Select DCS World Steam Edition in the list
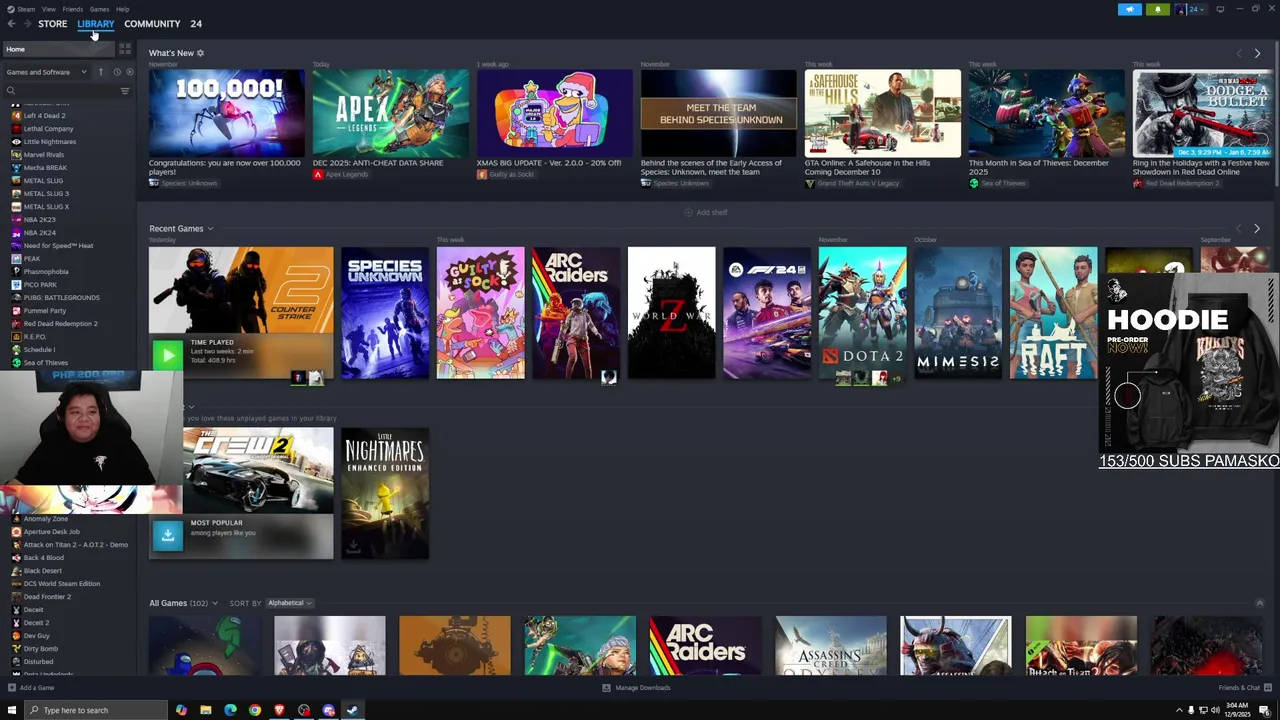Screen dimensions: 1280x720 click(61, 584)
